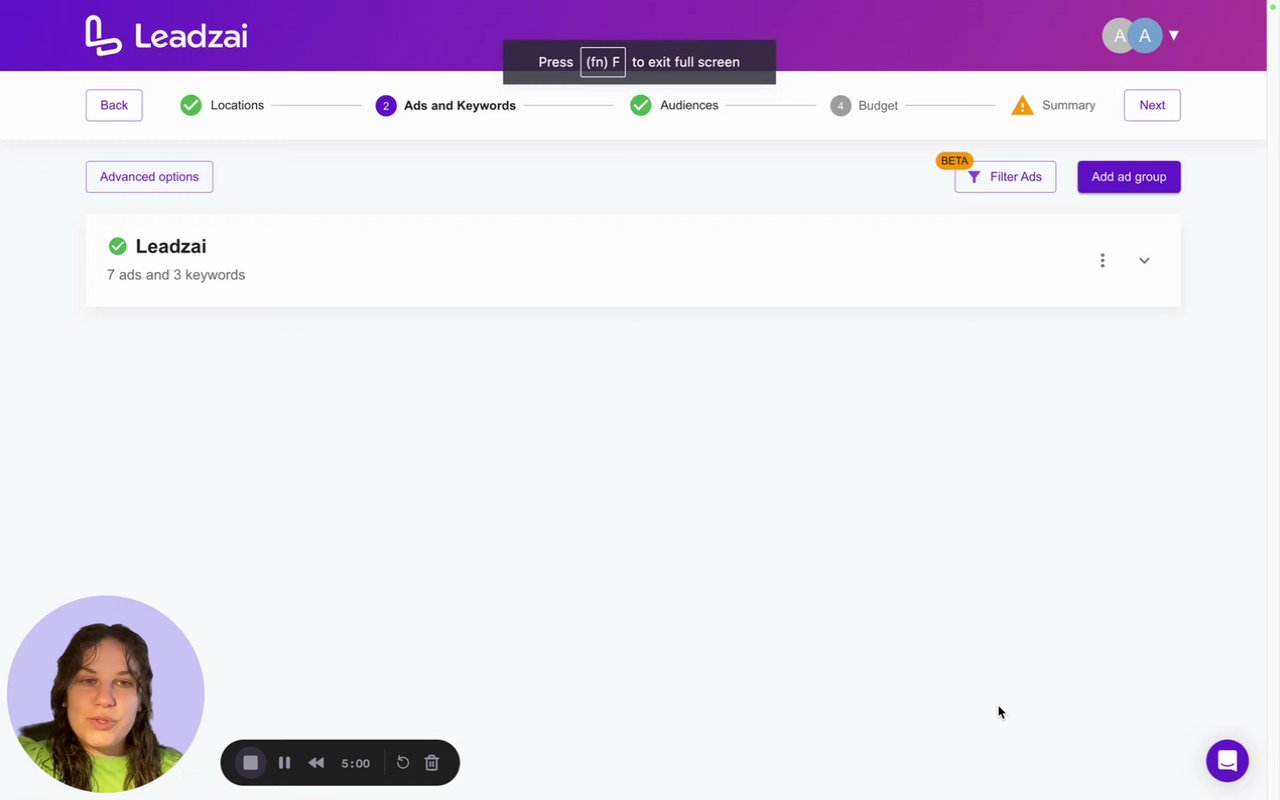Click the Leadzai ad group title
The height and width of the screenshot is (800, 1280).
click(x=171, y=246)
